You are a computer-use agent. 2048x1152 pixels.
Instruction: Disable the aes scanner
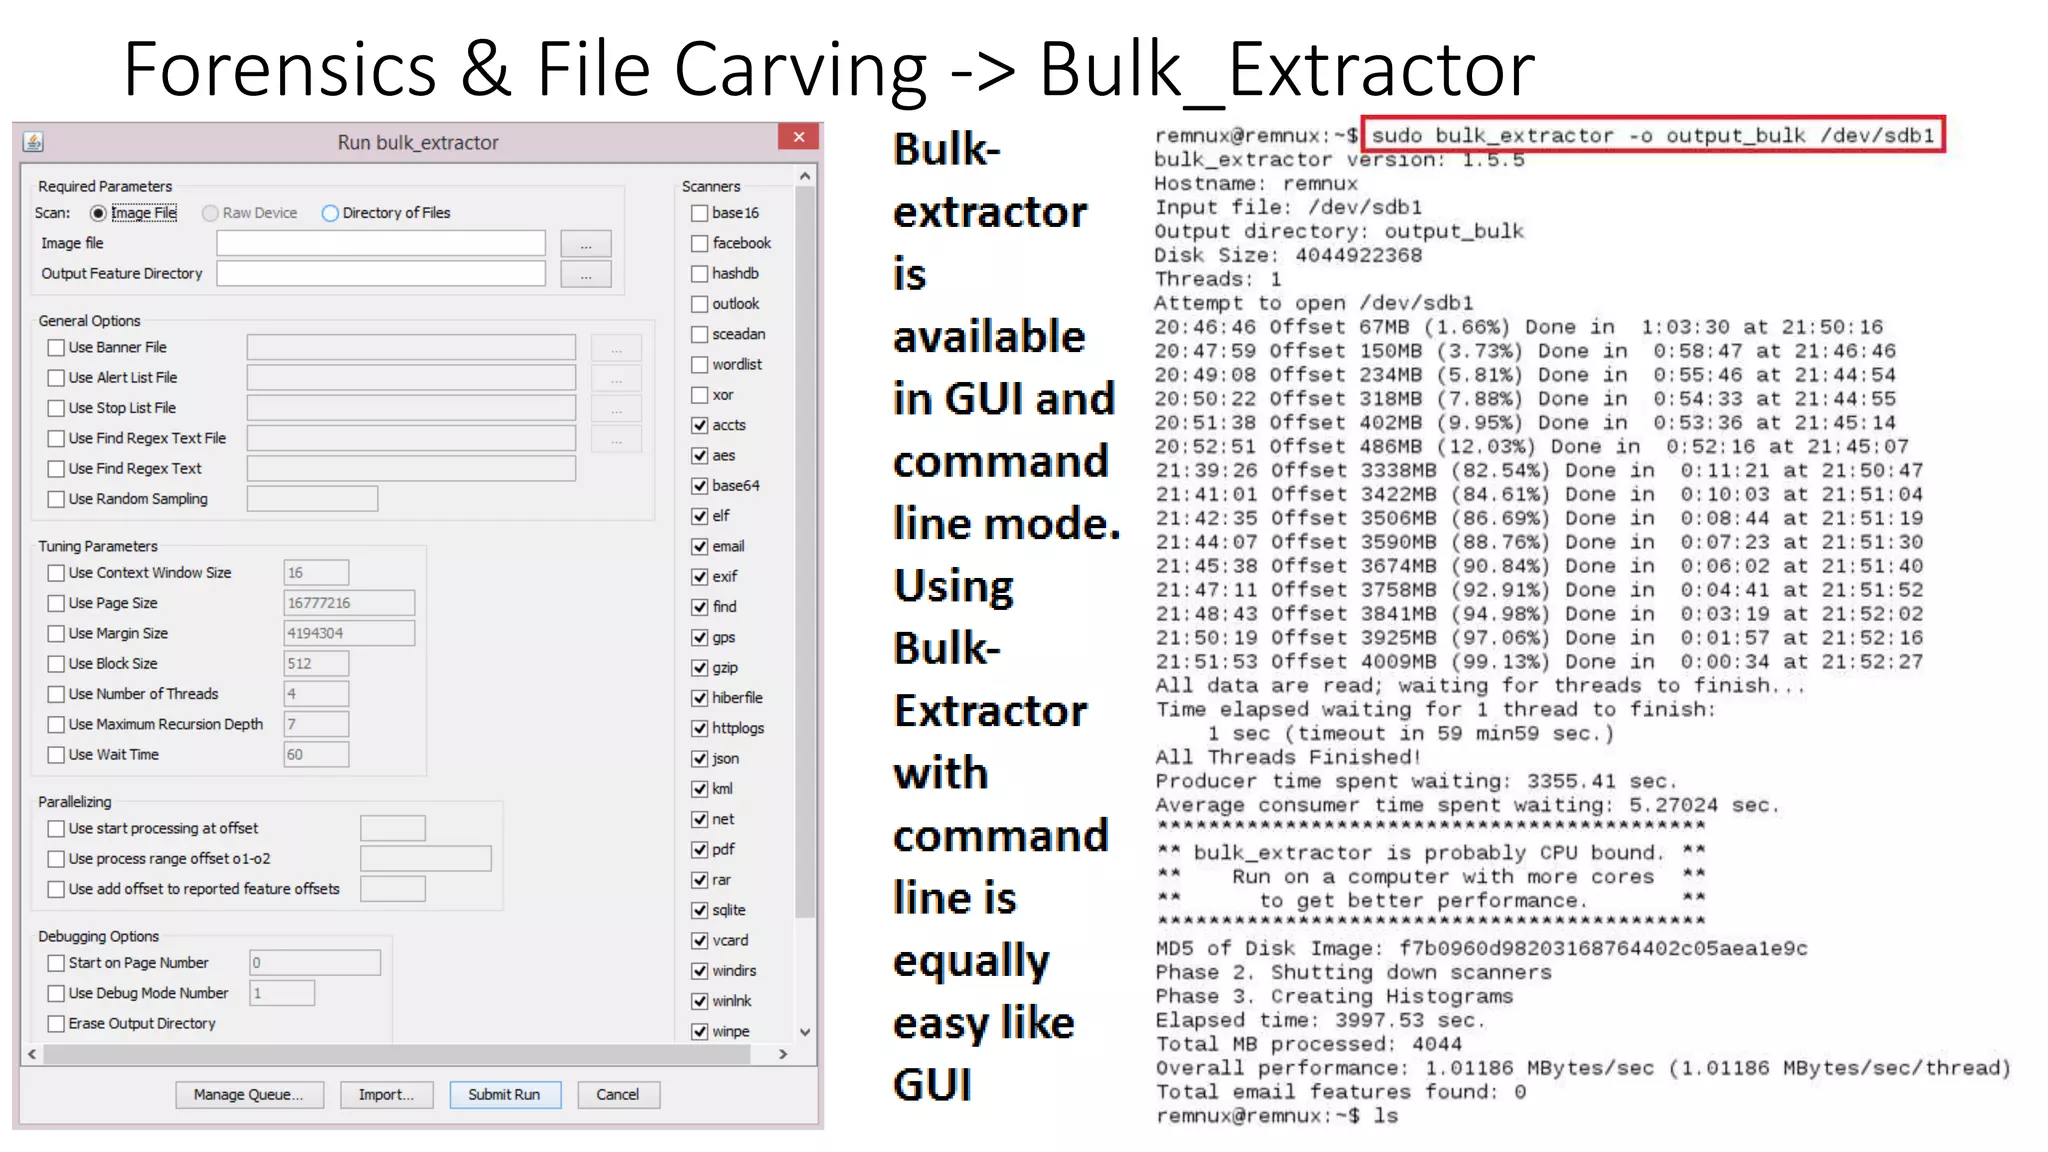pyautogui.click(x=700, y=456)
